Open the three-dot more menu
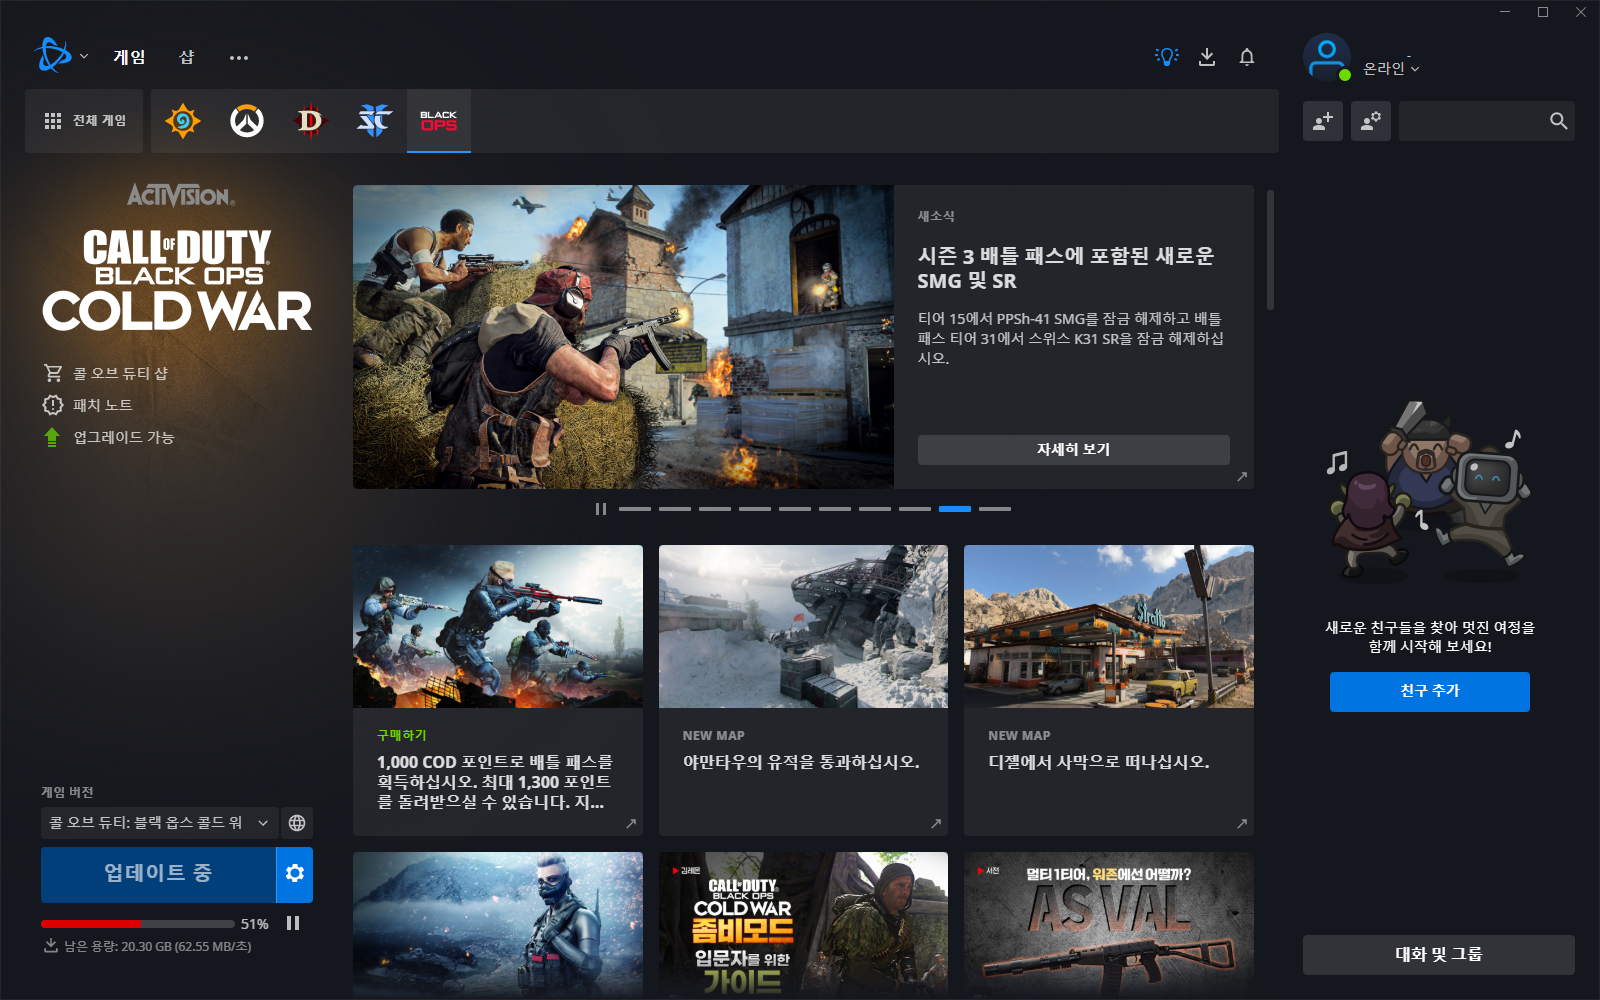 tap(238, 58)
